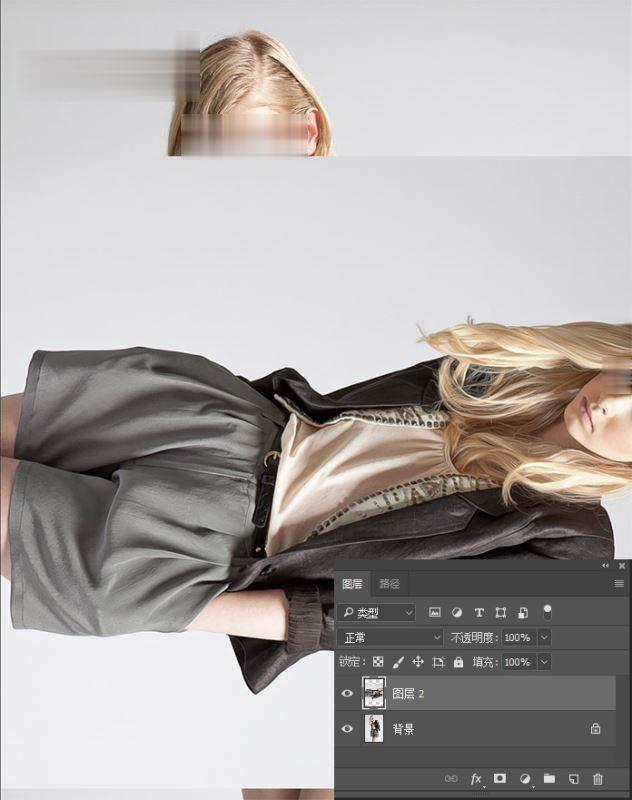Switch to the 路径 (Paths) tab
The width and height of the screenshot is (632, 800).
pos(390,584)
